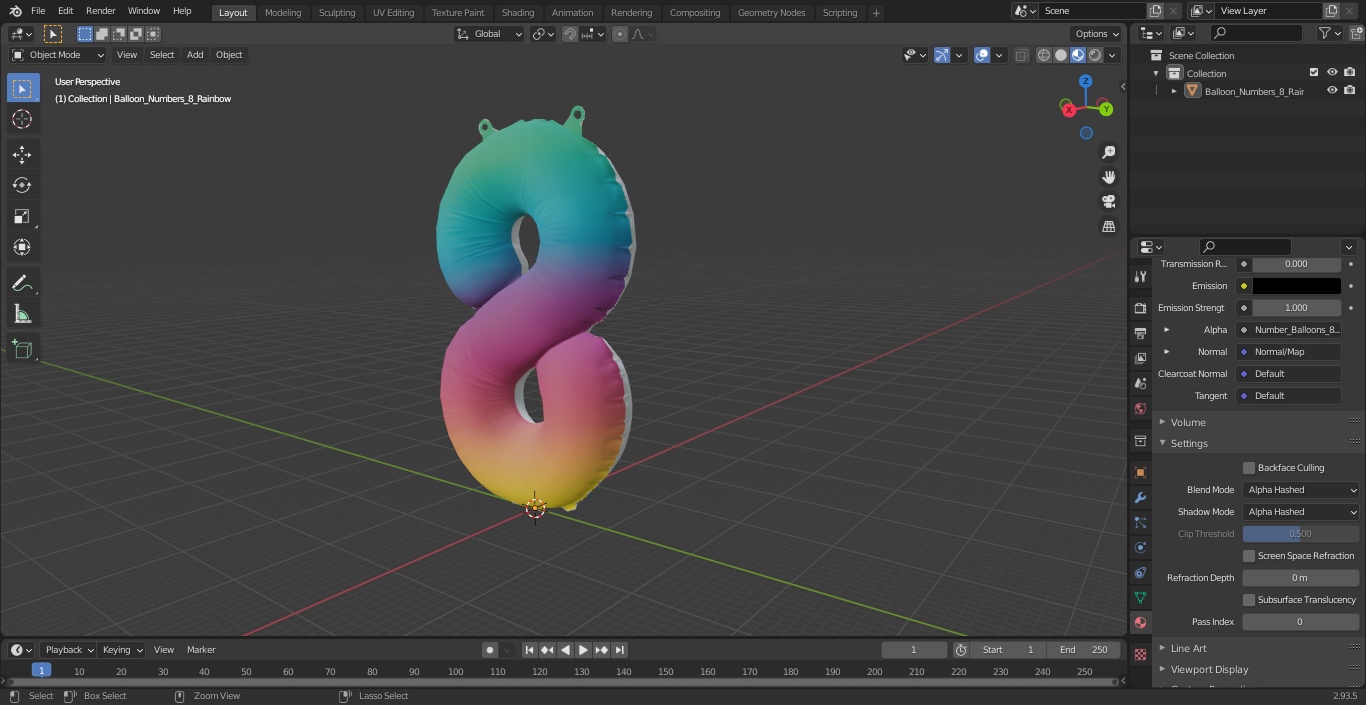Activate the Scale tool

pos(22,216)
